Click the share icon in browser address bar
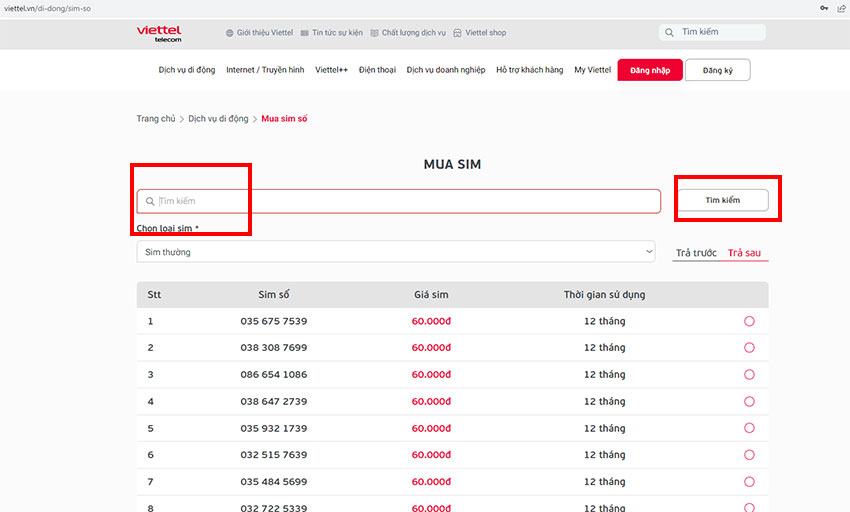The image size is (850, 512). pos(841,8)
